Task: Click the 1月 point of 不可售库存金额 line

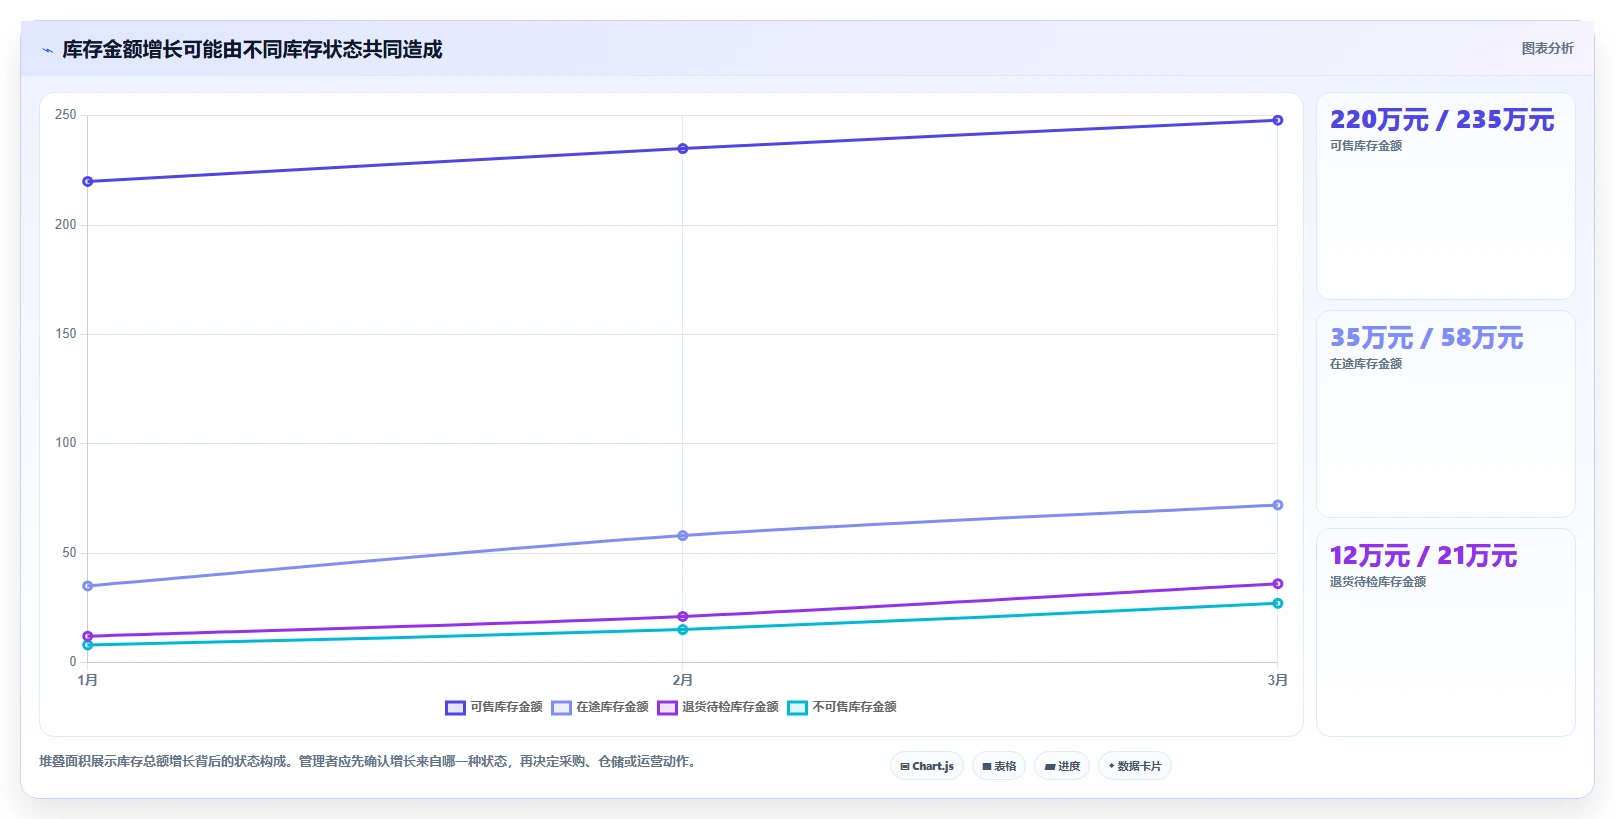Action: coord(88,645)
